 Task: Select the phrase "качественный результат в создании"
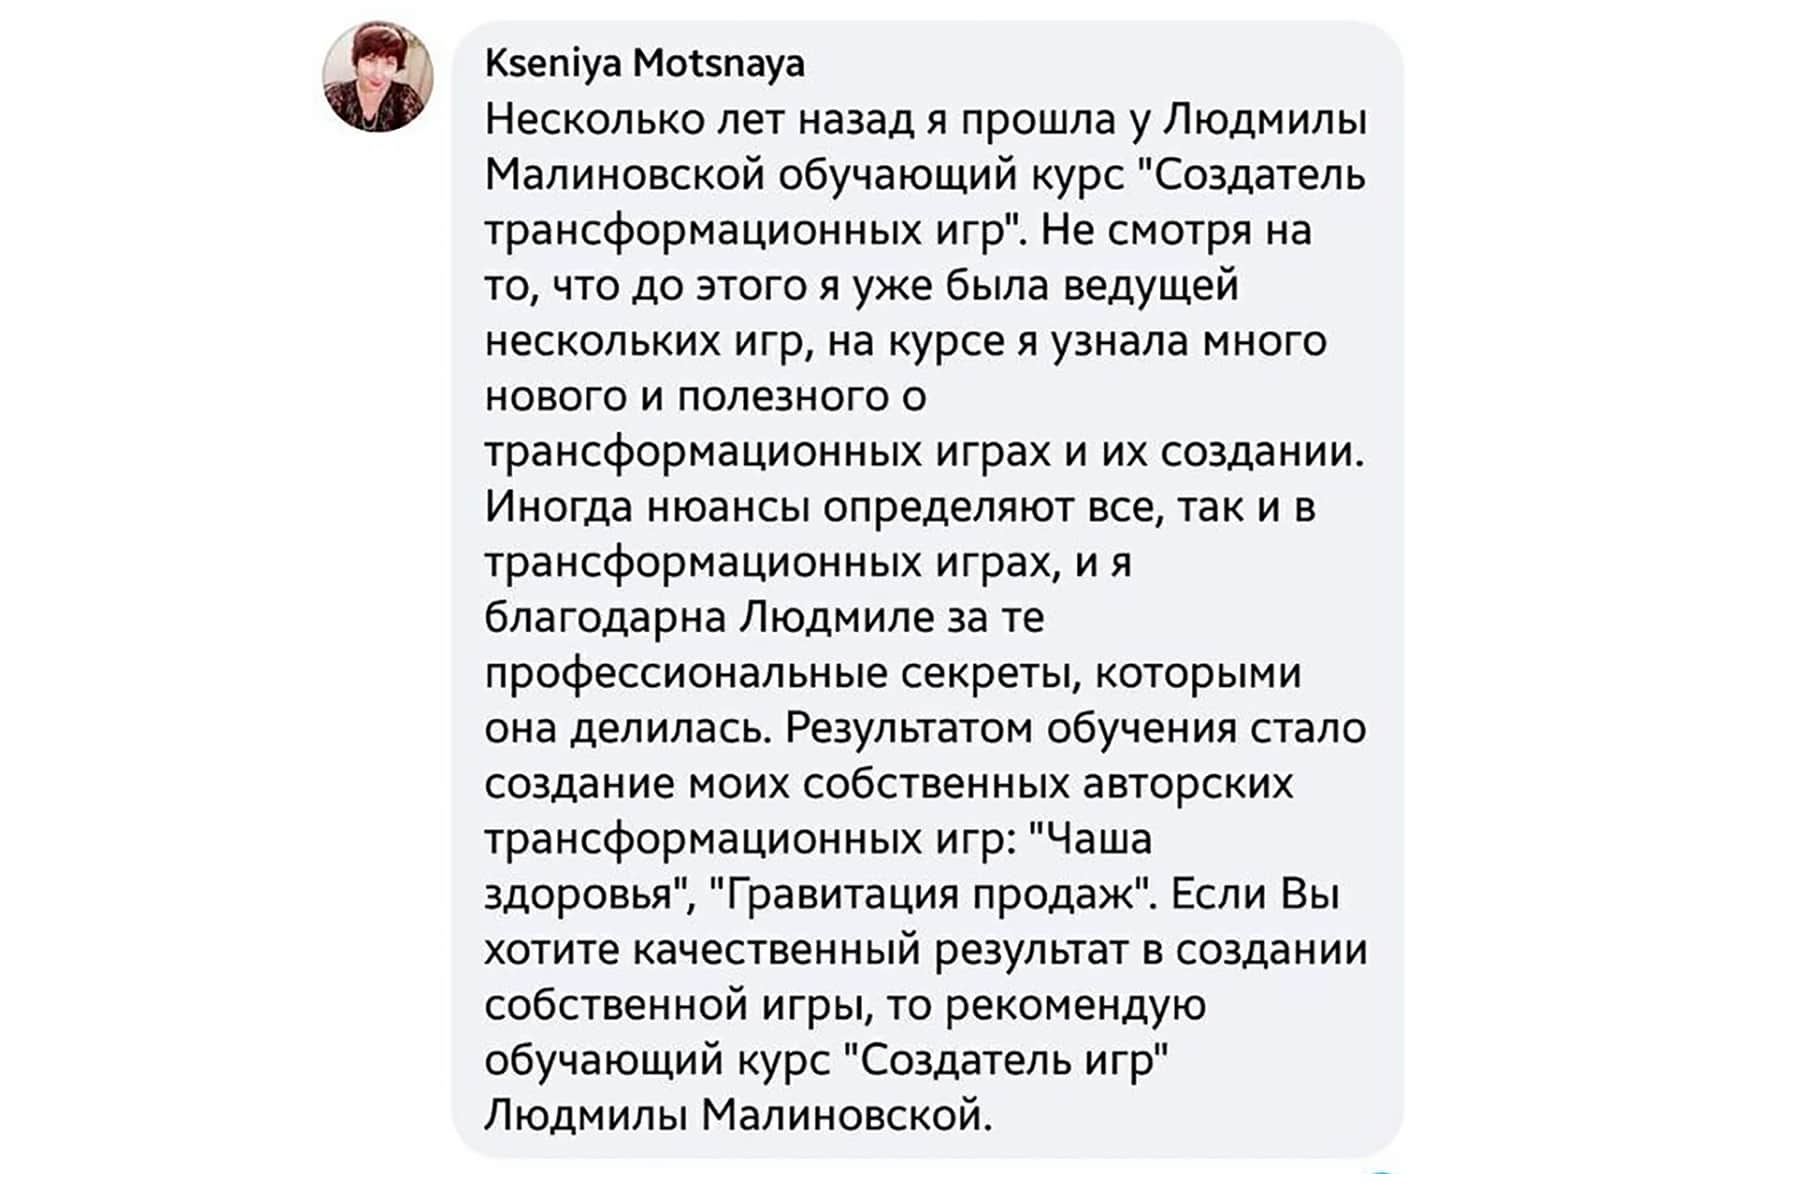1001,950
